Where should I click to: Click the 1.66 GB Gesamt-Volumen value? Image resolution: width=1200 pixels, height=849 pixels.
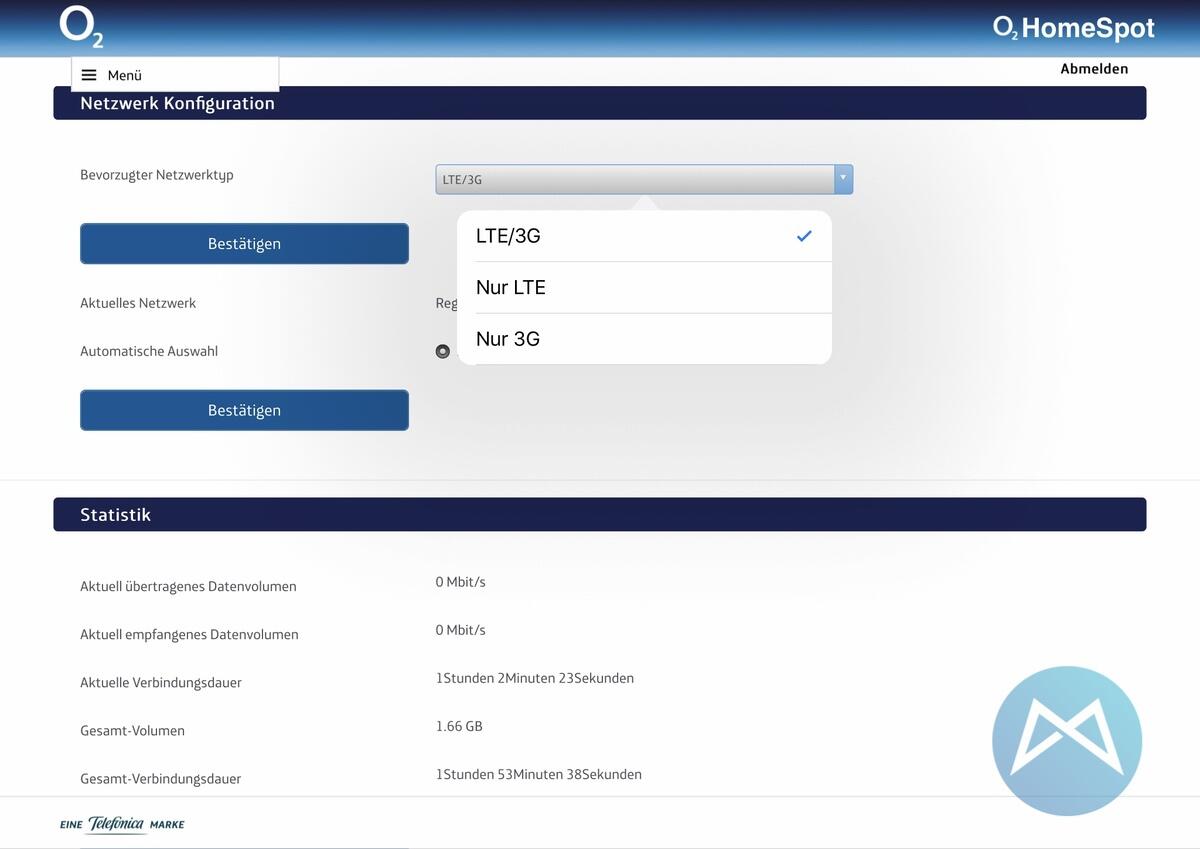tap(459, 726)
